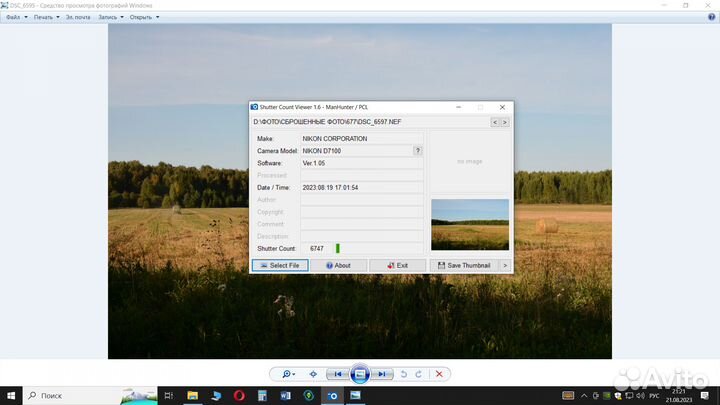Image resolution: width=720 pixels, height=405 pixels.
Task: Open the Печать menu
Action: click(46, 17)
